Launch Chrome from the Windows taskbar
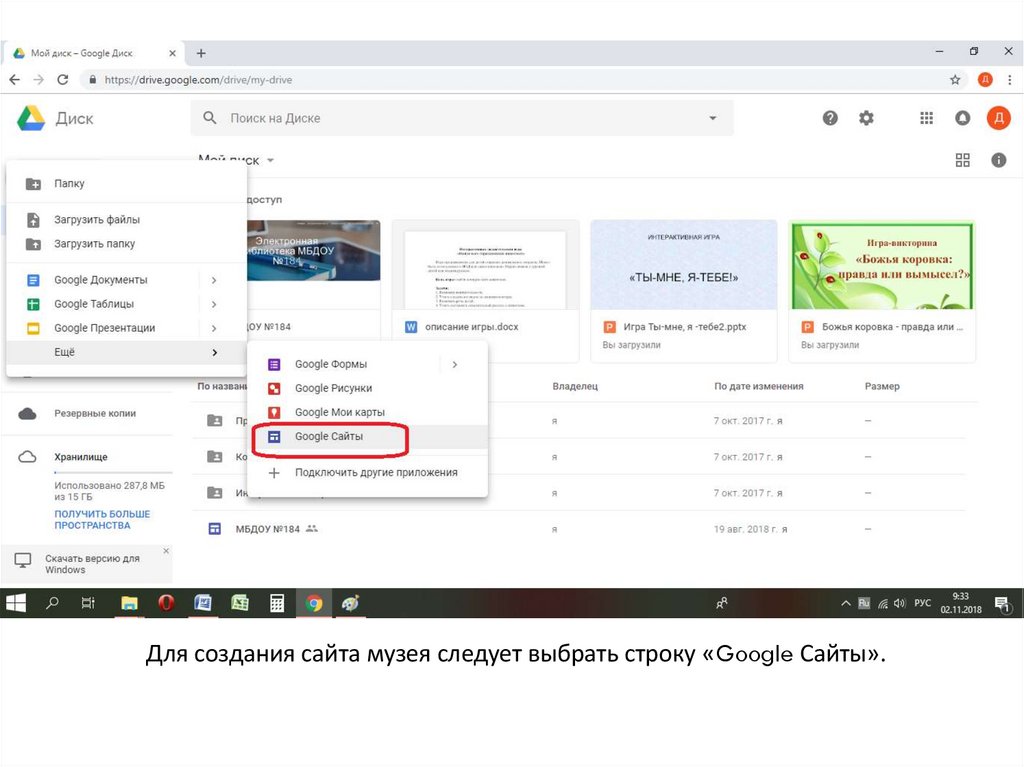The width and height of the screenshot is (1024, 767). click(314, 603)
